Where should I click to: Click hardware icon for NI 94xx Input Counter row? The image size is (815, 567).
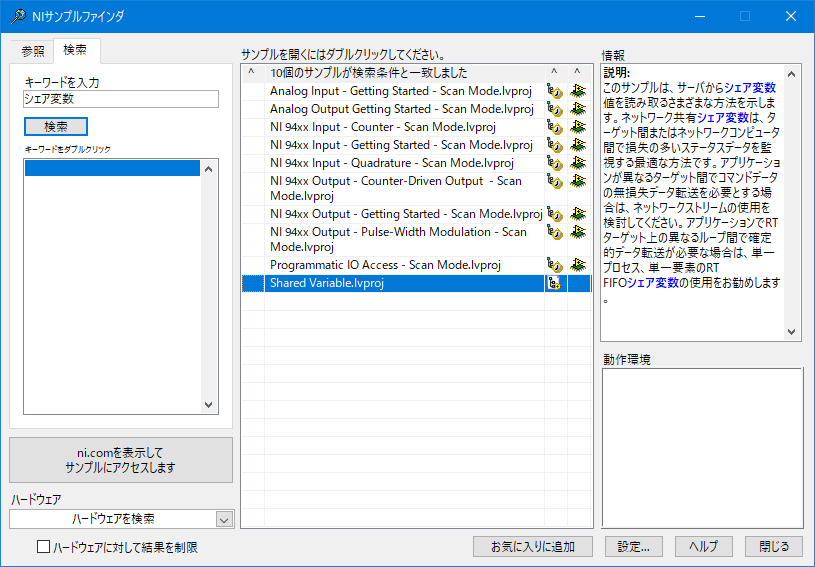tap(578, 127)
